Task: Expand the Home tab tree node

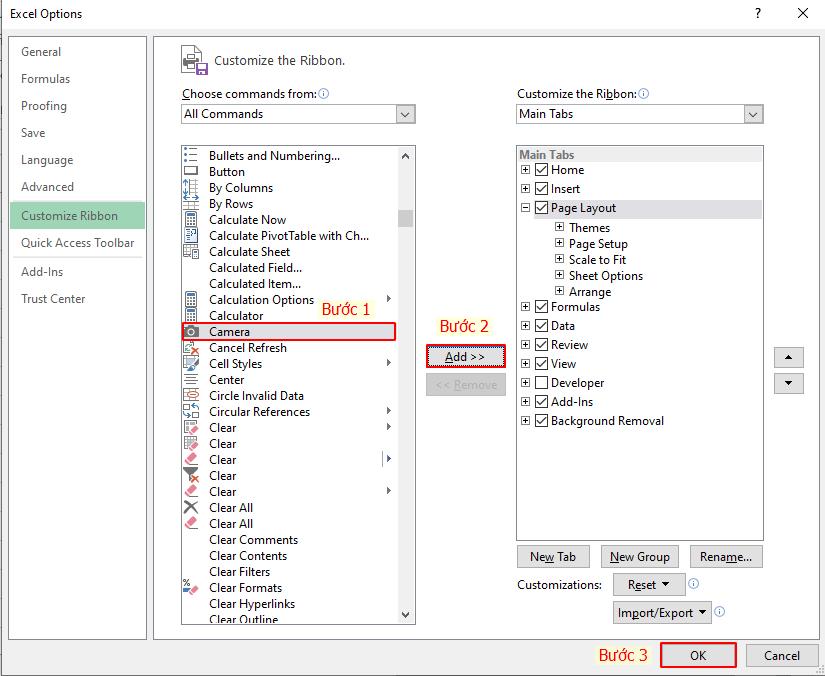Action: 525,169
